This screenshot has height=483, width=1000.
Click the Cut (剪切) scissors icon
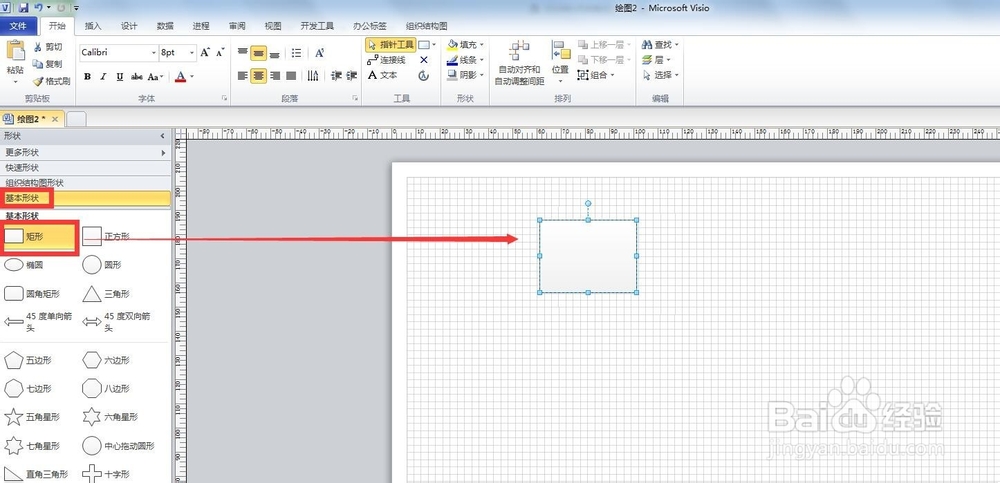point(37,47)
